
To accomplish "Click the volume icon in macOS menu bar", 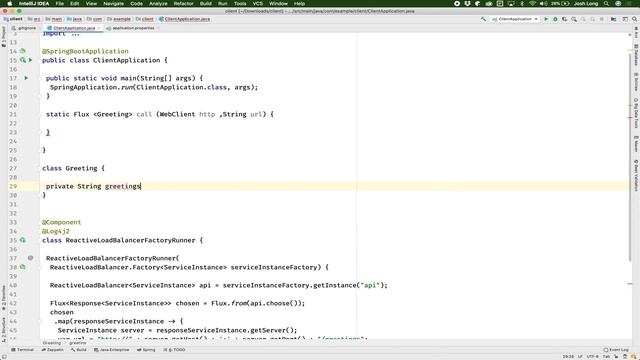I will tap(543, 3).
